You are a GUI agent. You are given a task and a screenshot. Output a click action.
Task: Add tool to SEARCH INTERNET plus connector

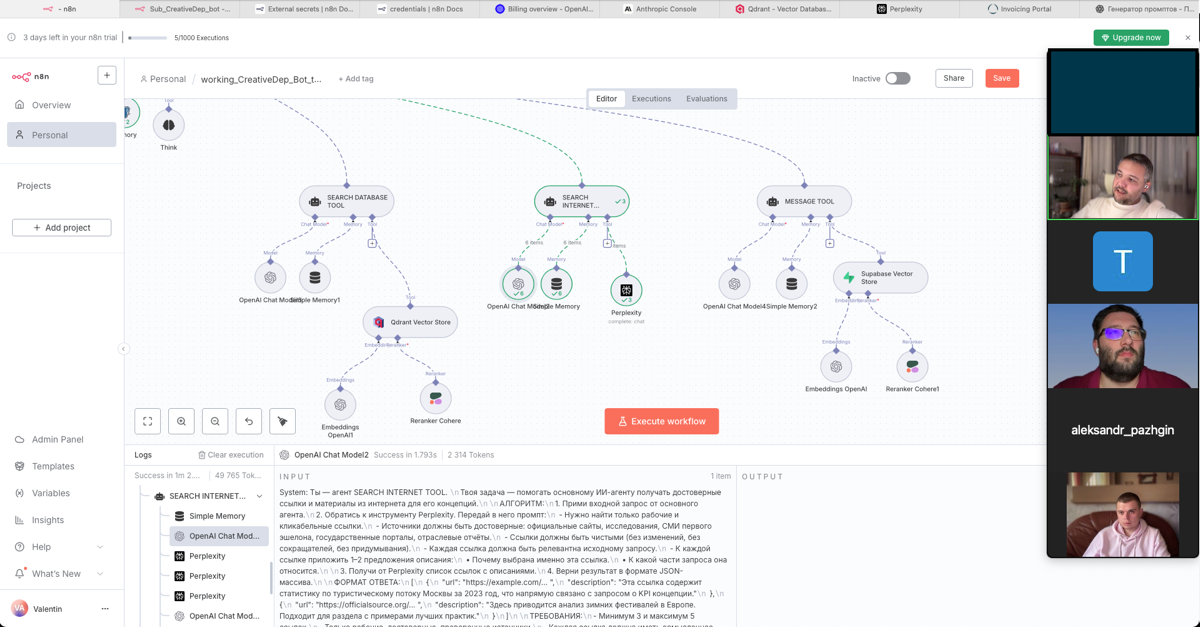coord(607,243)
